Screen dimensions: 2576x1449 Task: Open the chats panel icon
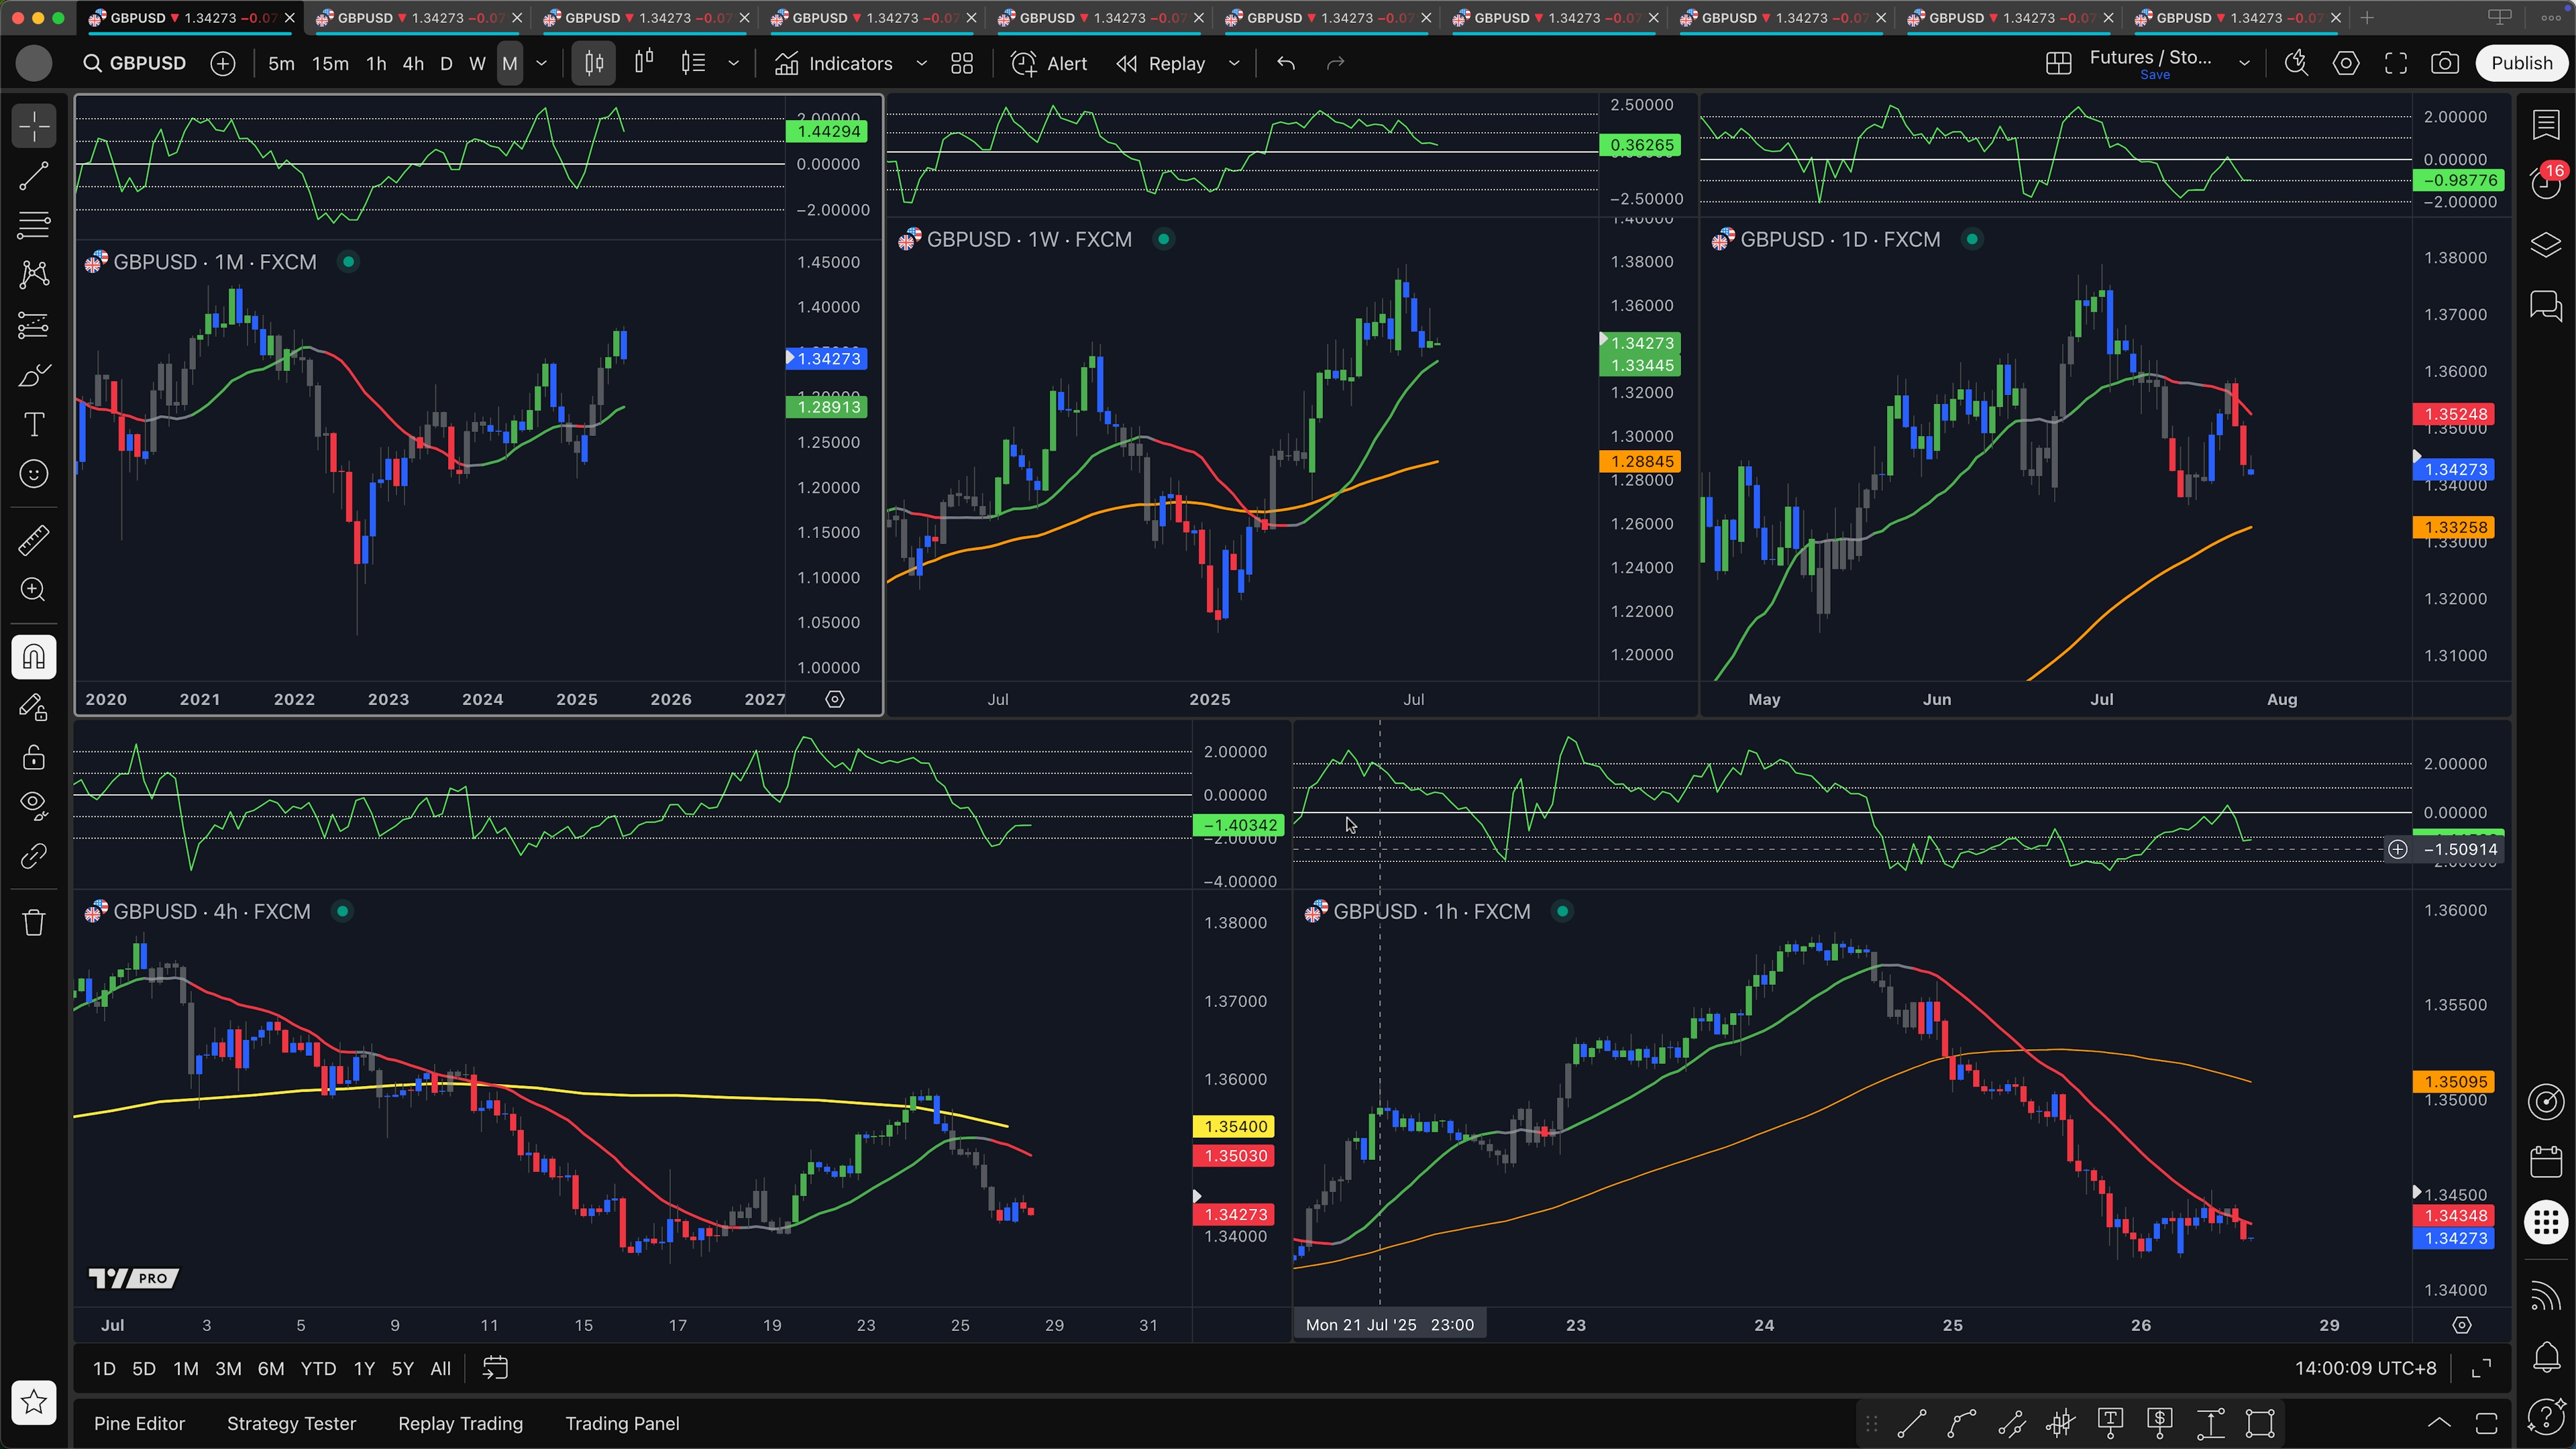coord(2546,305)
